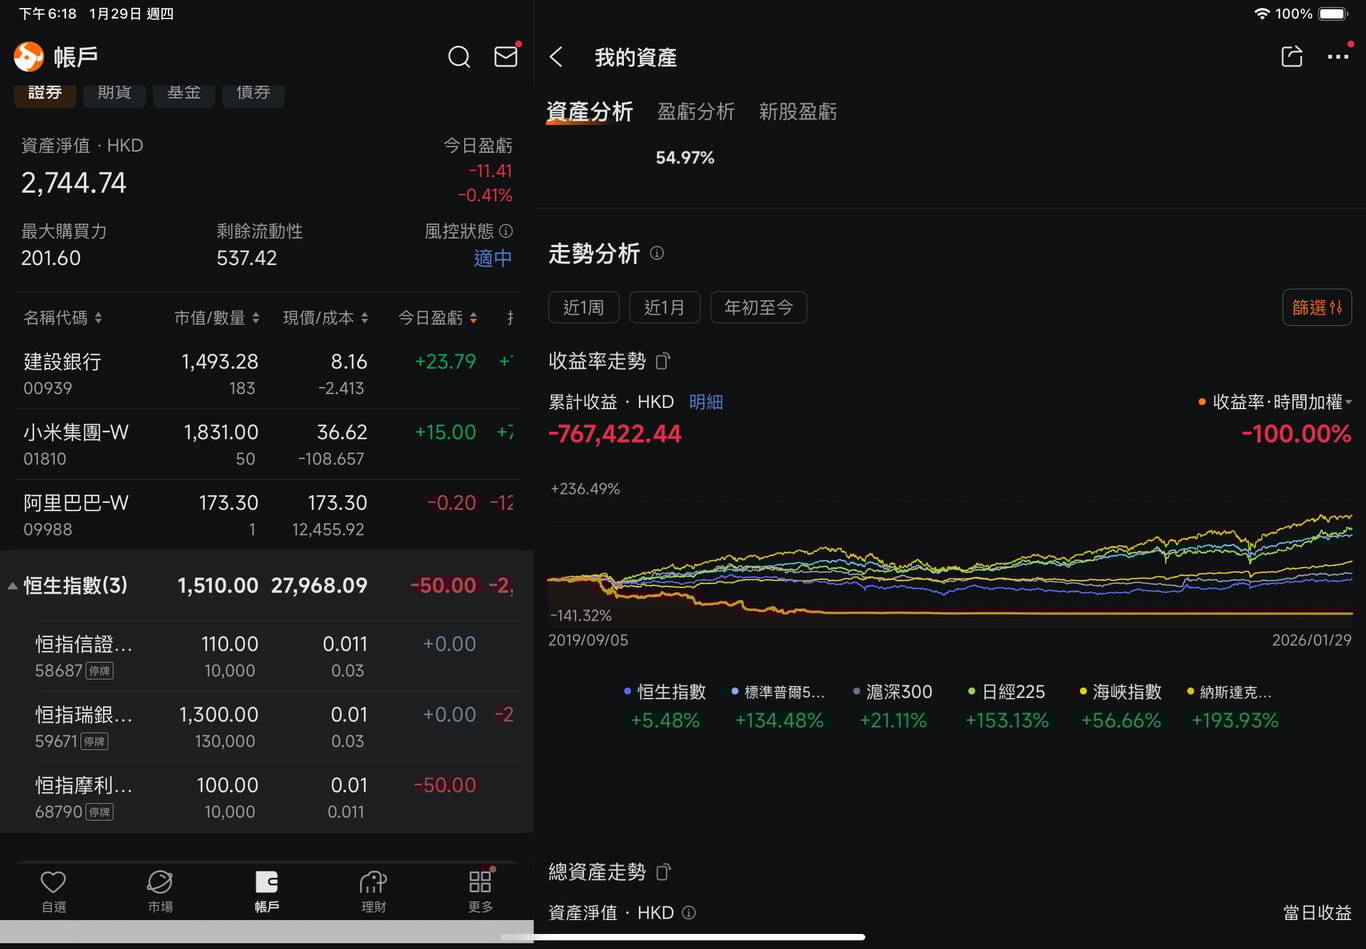Switch to the 證券 tab
The height and width of the screenshot is (949, 1366).
tap(45, 93)
